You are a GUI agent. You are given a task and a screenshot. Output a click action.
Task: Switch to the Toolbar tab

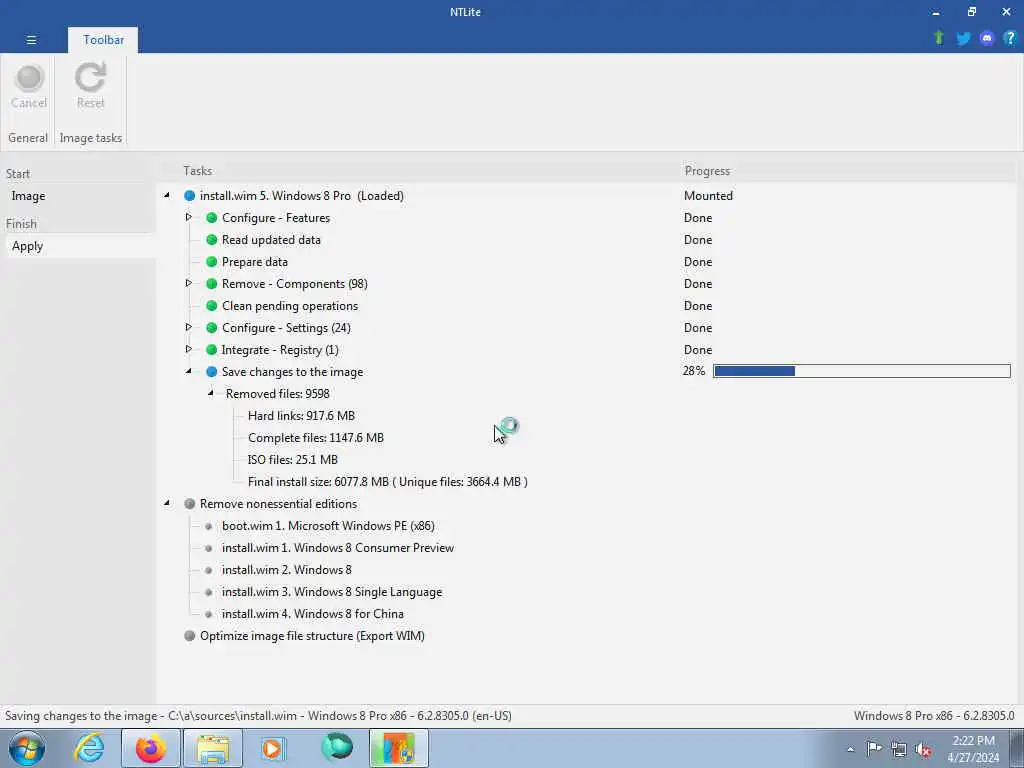[103, 40]
